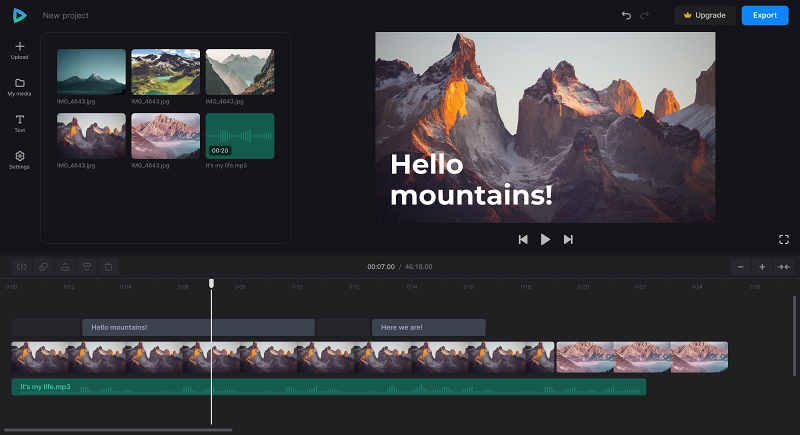Select the misty valley thumbnail
800x435 pixels.
[240, 72]
